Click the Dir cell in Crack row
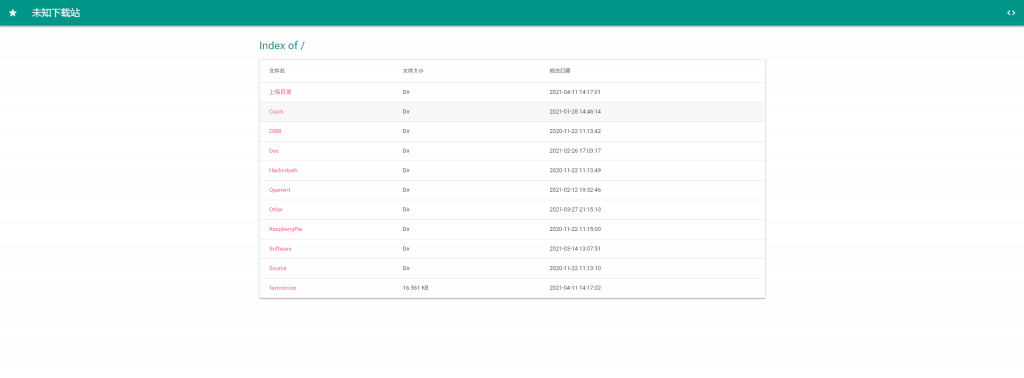Screen dimensions: 1024x378 [406, 112]
